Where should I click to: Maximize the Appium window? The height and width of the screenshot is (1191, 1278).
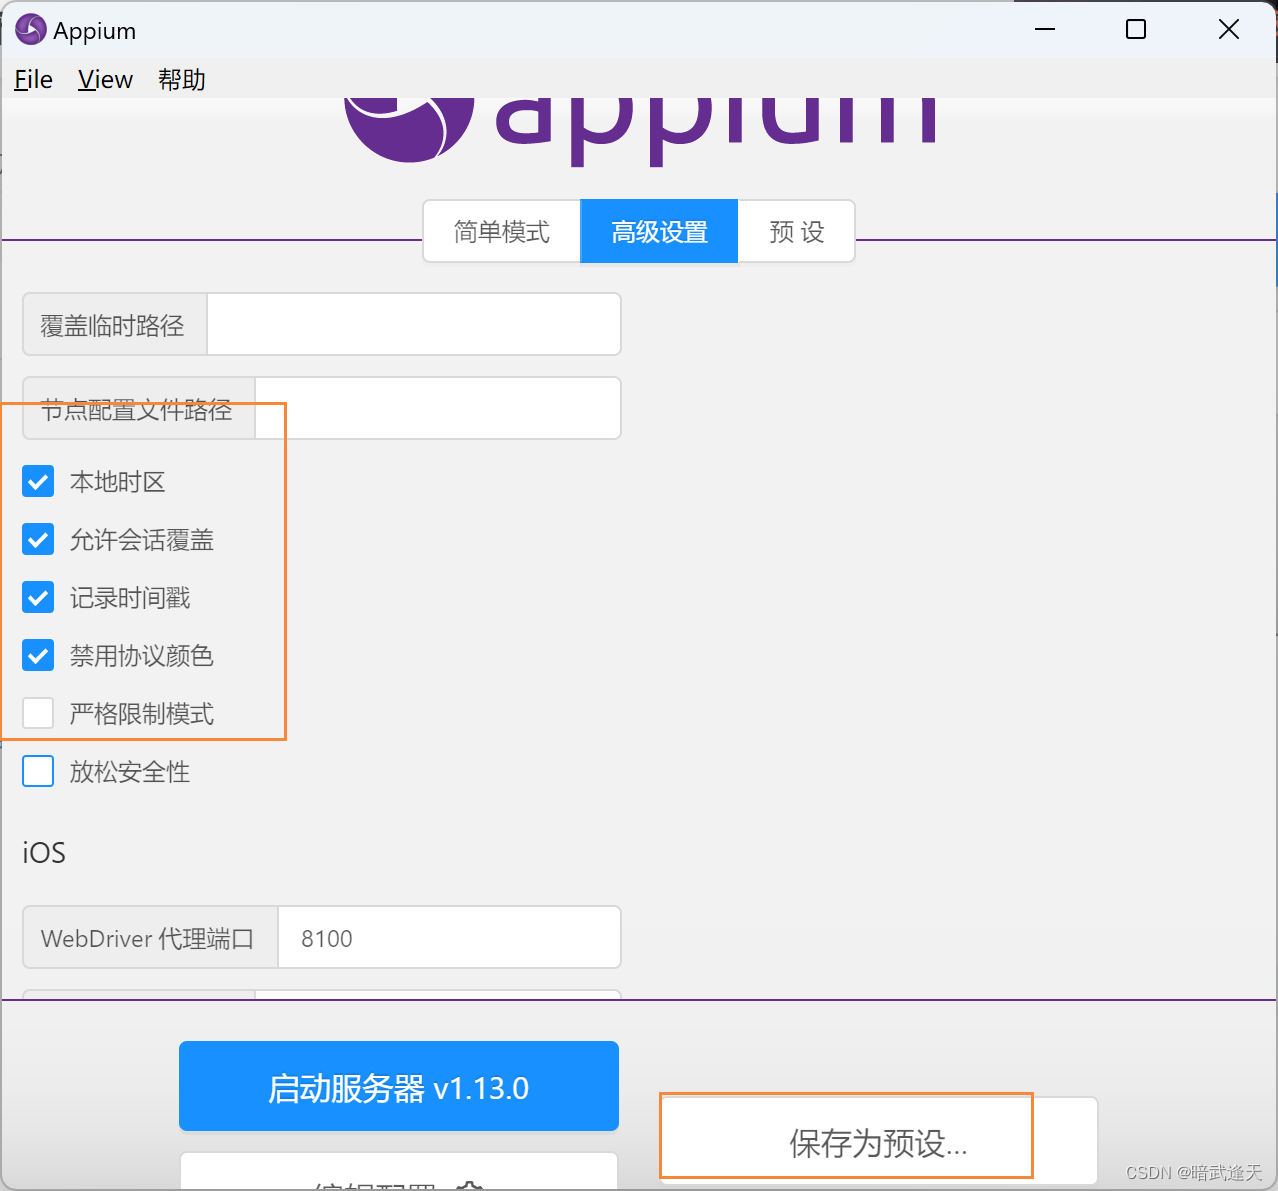[1136, 30]
